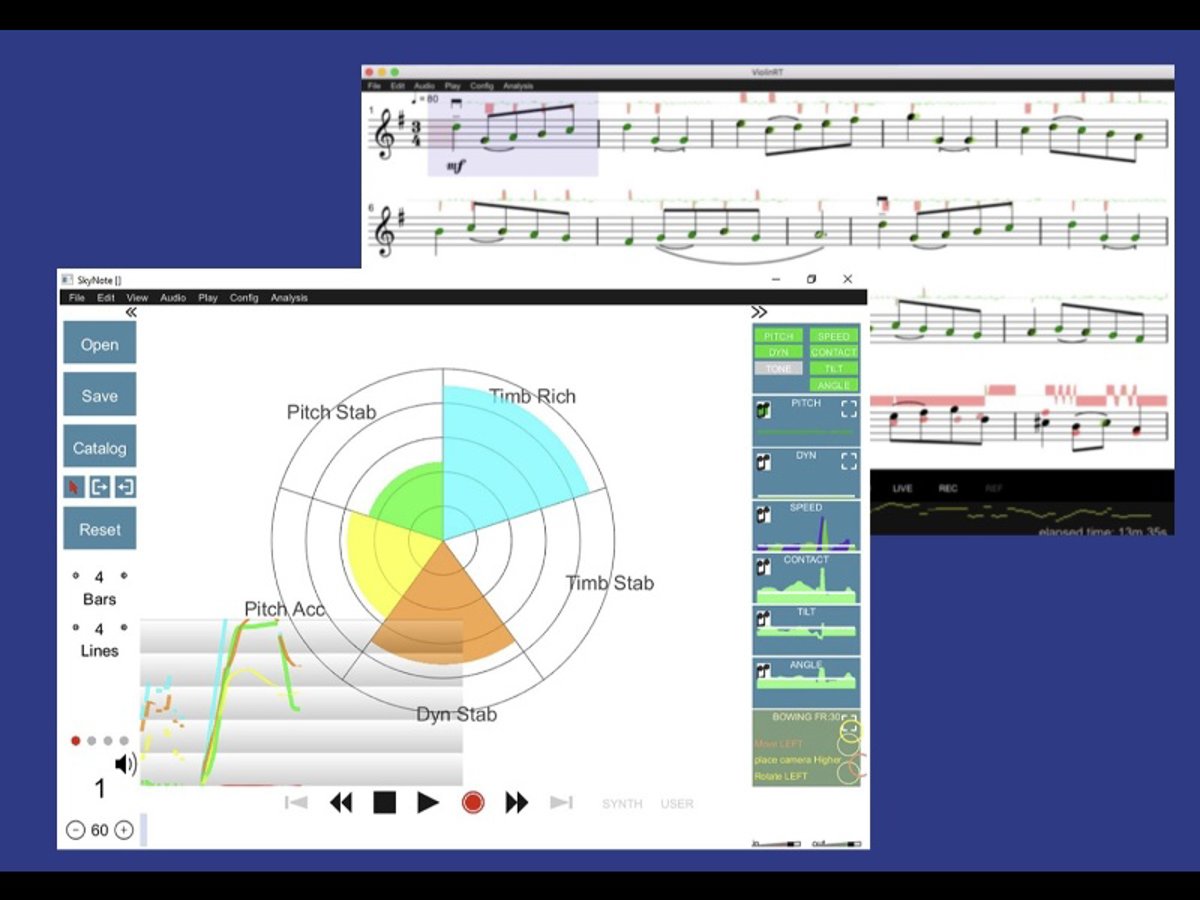Click the rewind double-arrow button

(341, 802)
